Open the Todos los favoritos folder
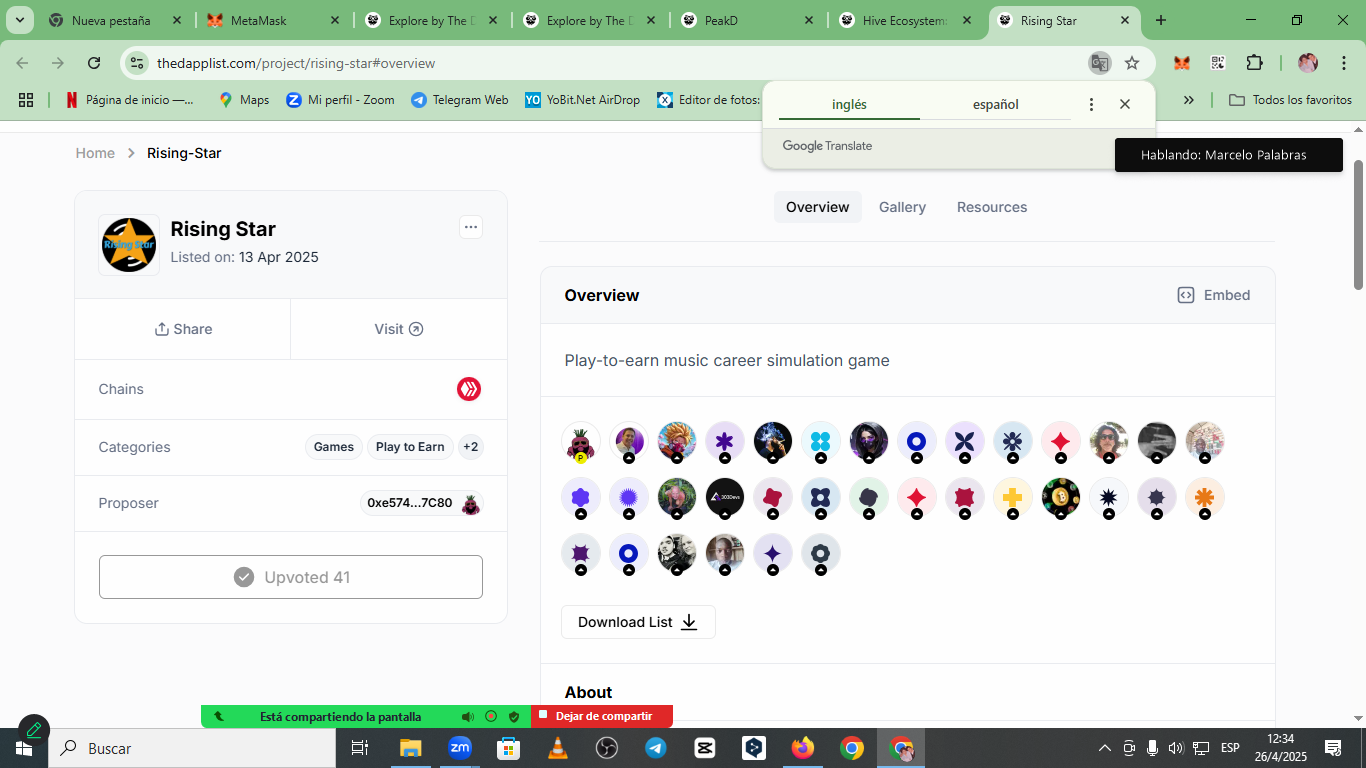This screenshot has width=1366, height=768. point(1290,100)
